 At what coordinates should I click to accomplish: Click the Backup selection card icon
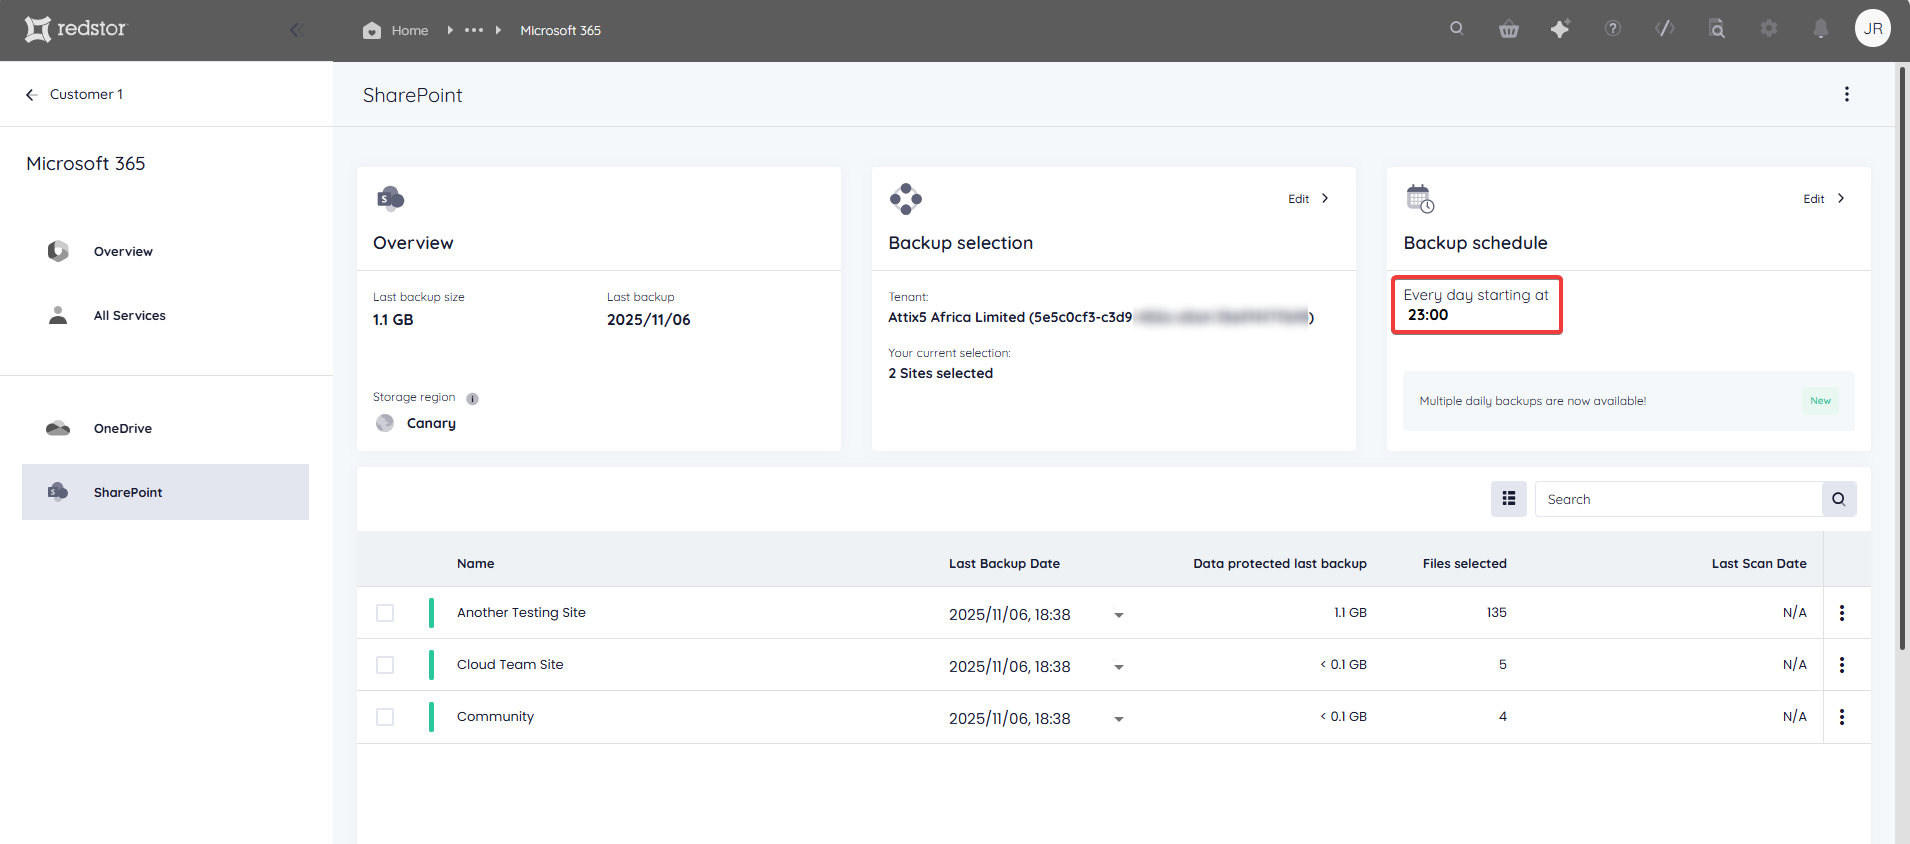point(906,198)
